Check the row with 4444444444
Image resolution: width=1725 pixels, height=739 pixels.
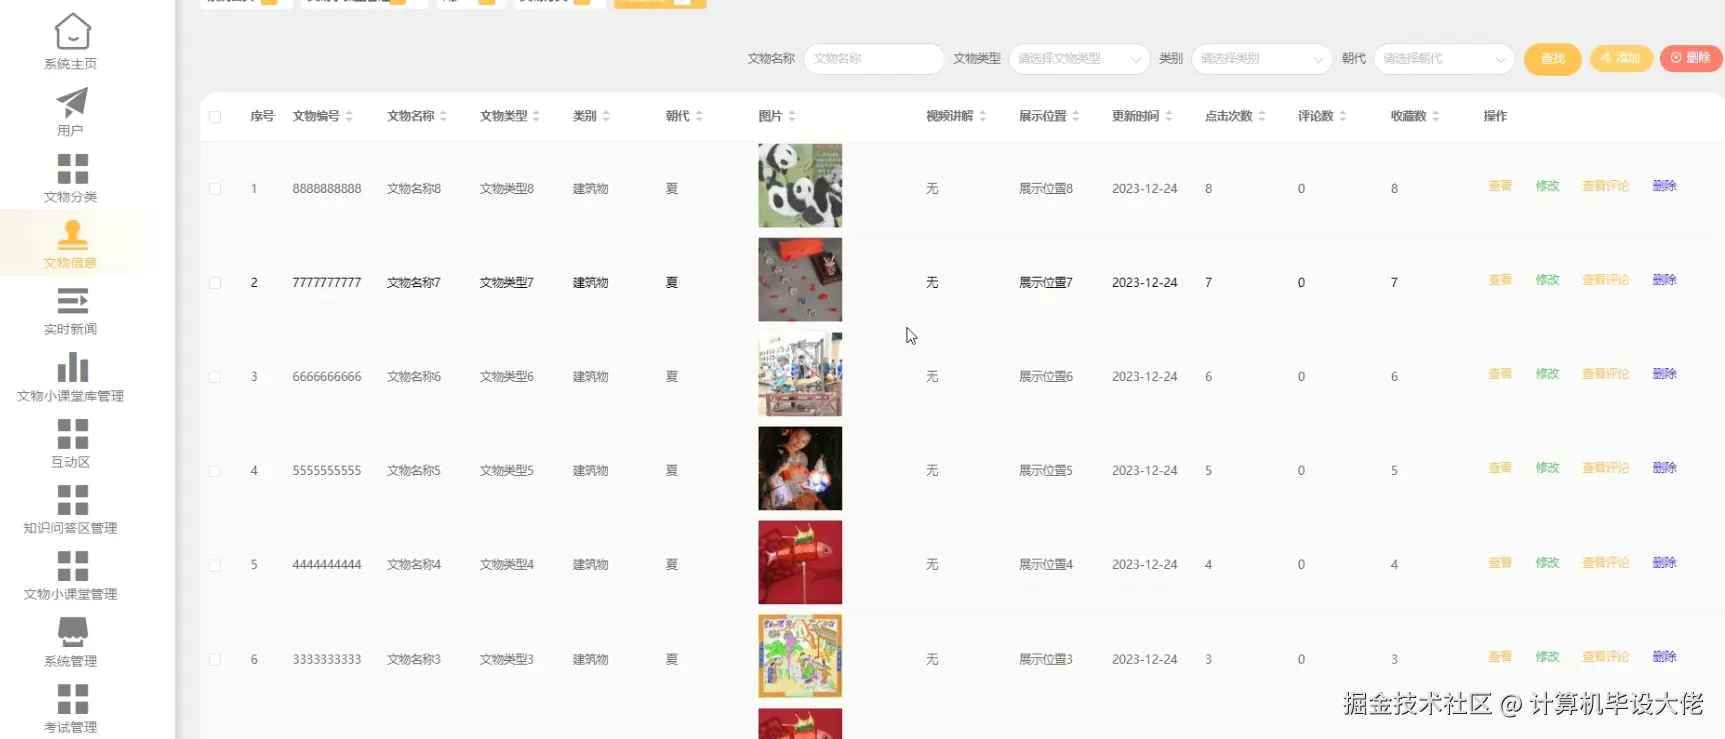pyautogui.click(x=215, y=565)
